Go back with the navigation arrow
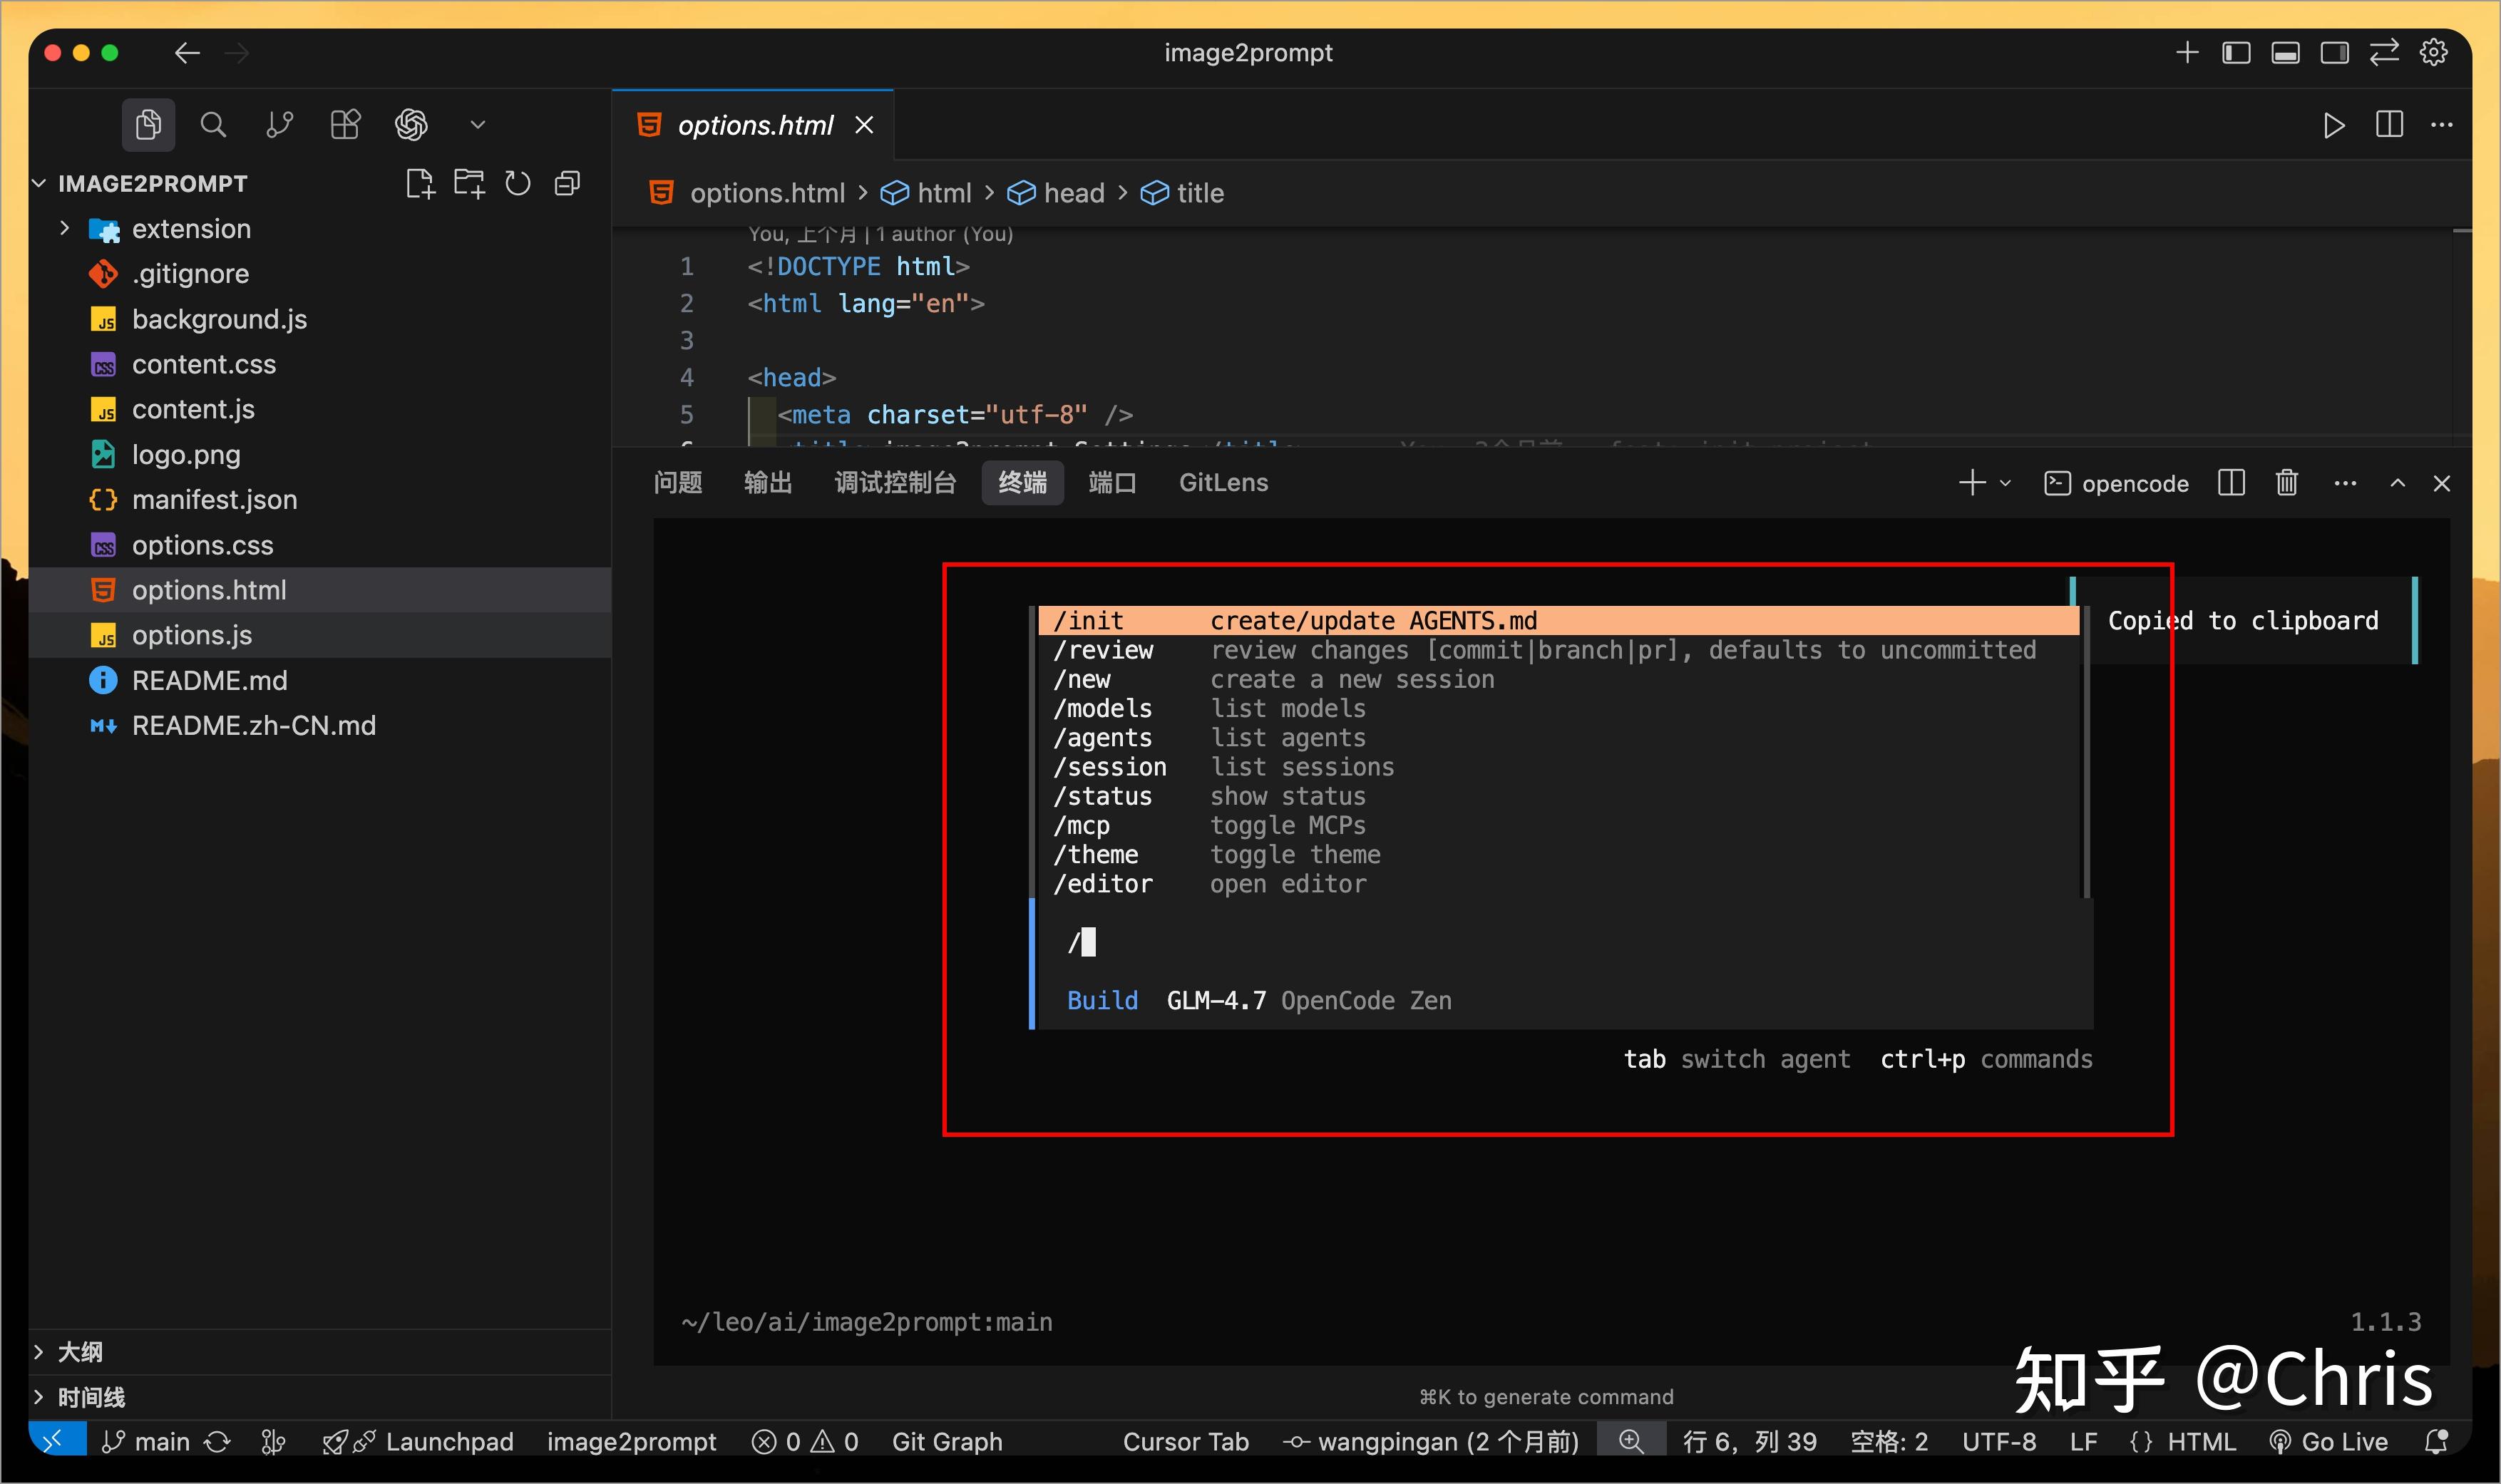The height and width of the screenshot is (1484, 2501). click(187, 53)
